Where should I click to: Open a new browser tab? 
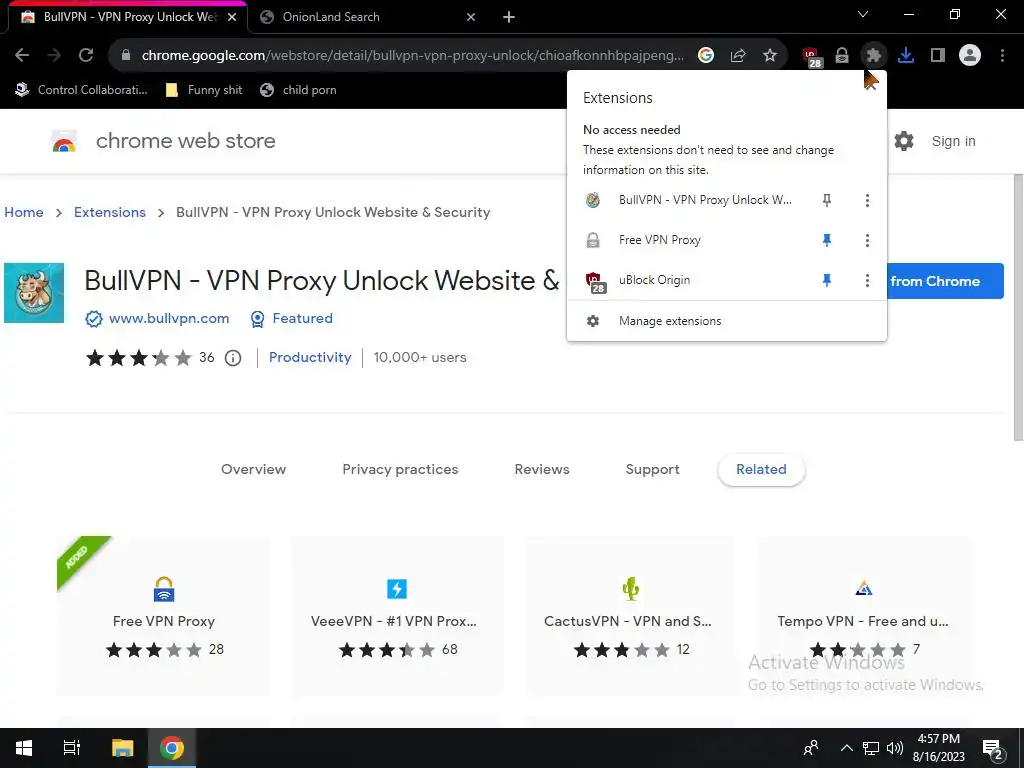509,17
